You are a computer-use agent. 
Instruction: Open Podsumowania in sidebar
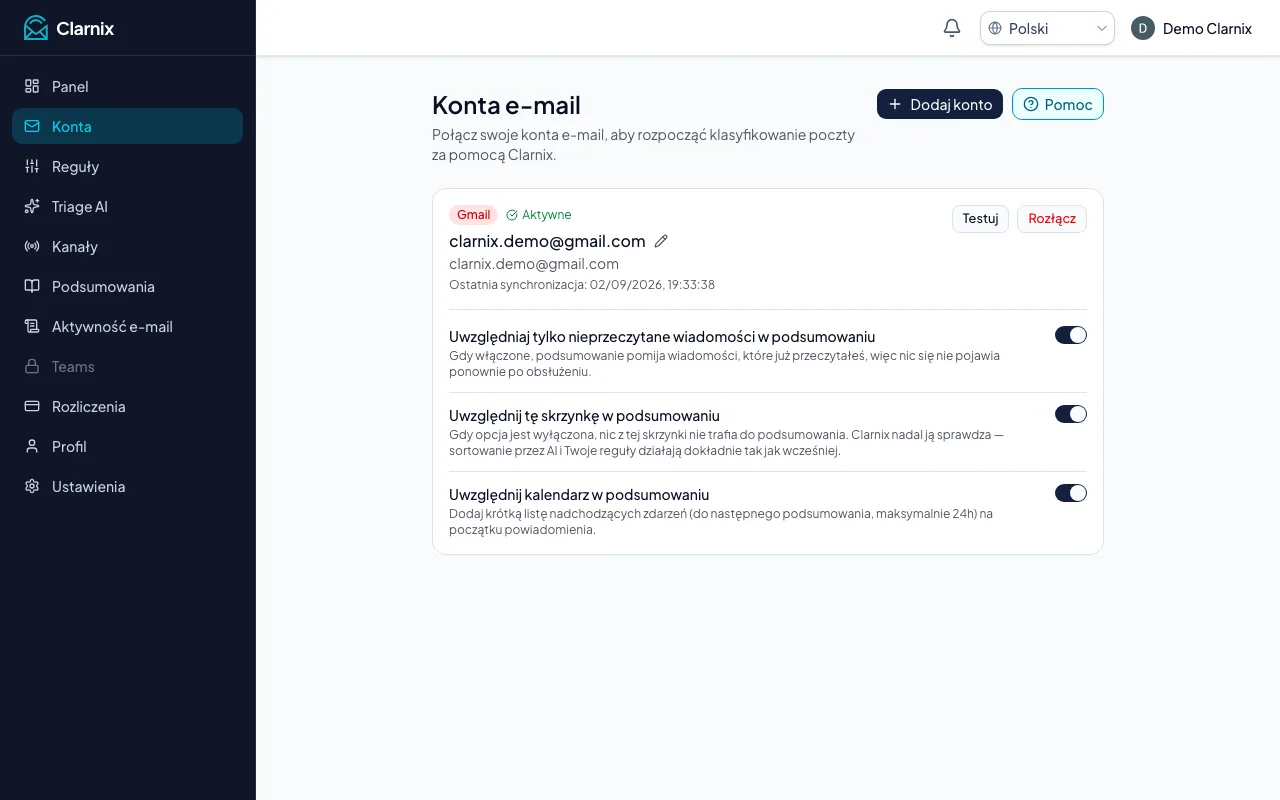(127, 286)
